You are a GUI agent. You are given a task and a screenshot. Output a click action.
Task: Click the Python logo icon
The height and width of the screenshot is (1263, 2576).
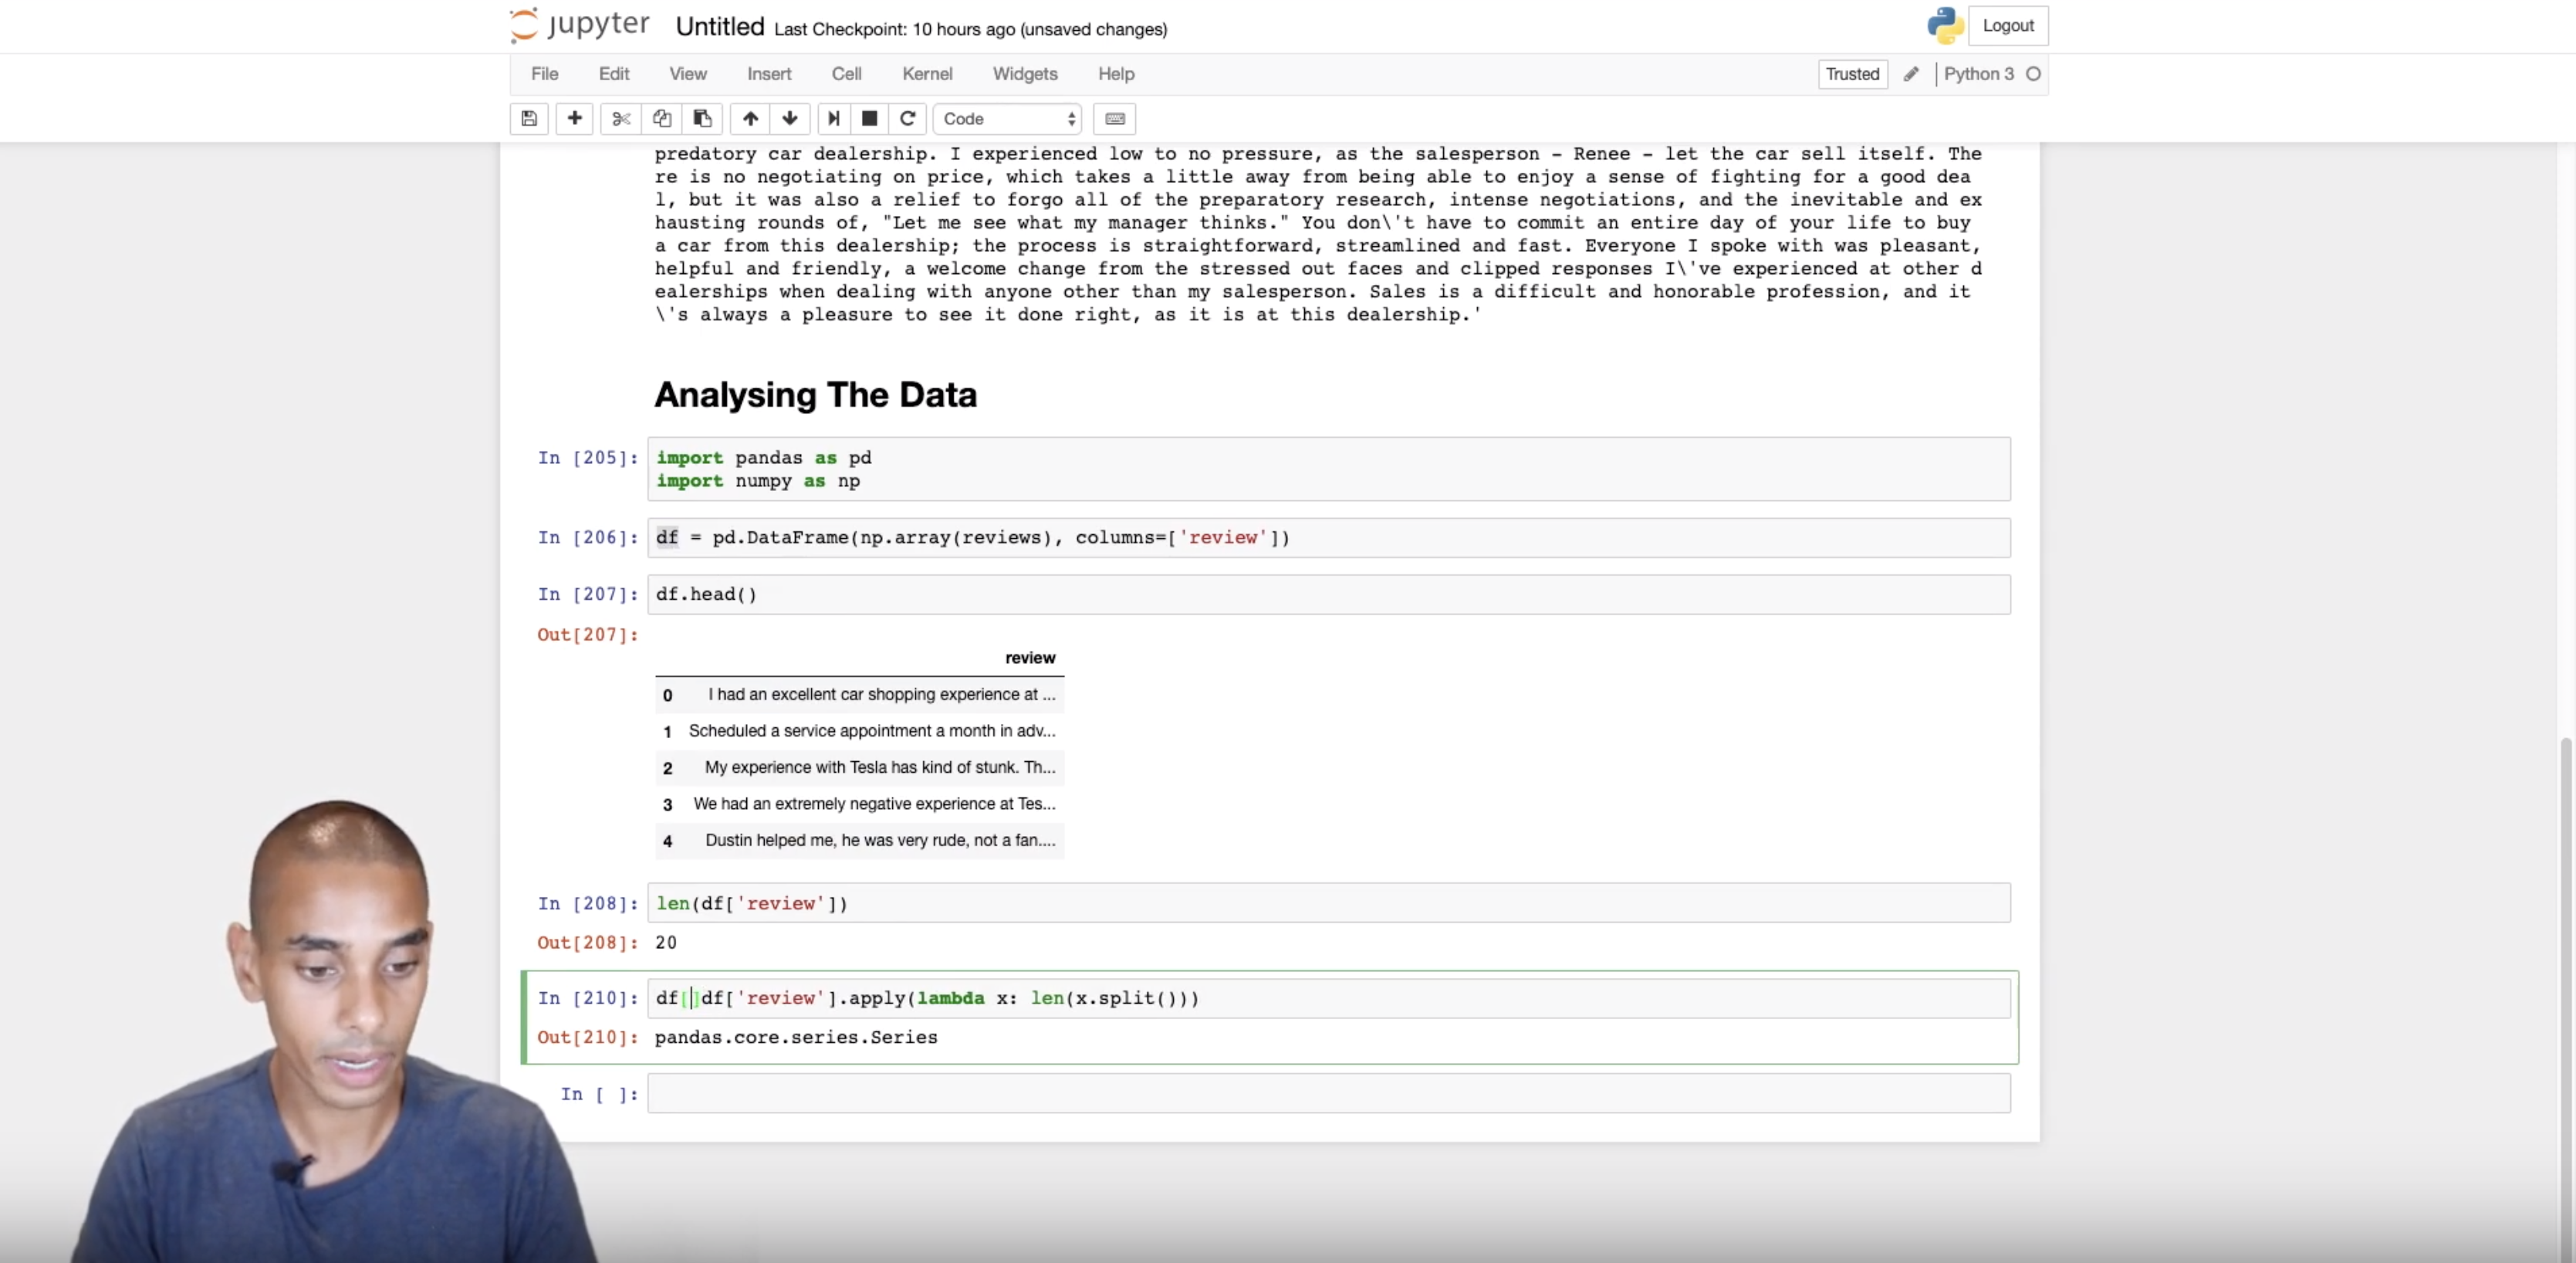pyautogui.click(x=1945, y=26)
